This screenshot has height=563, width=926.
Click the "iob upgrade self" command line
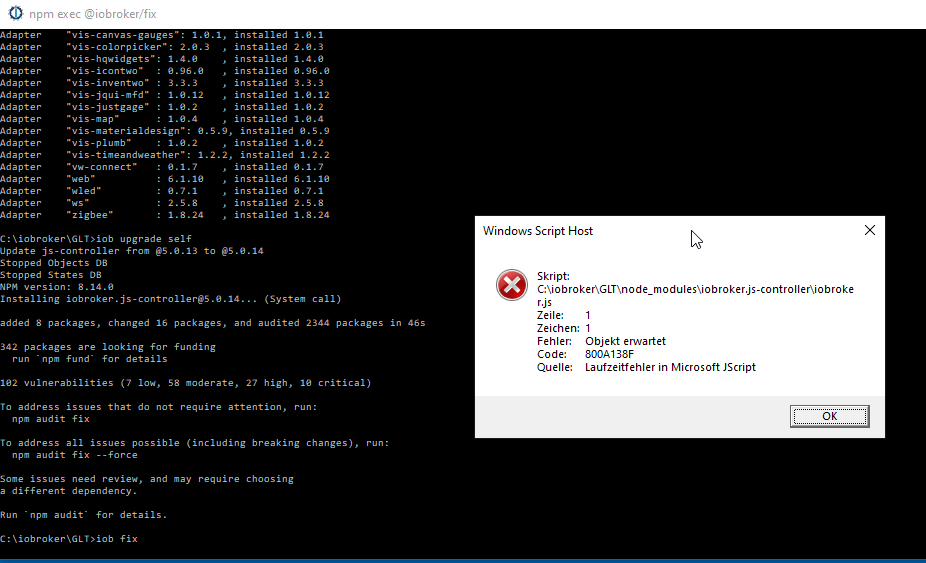(96, 239)
